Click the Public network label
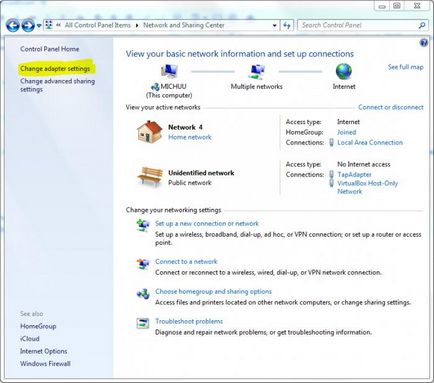The image size is (434, 383). [190, 183]
